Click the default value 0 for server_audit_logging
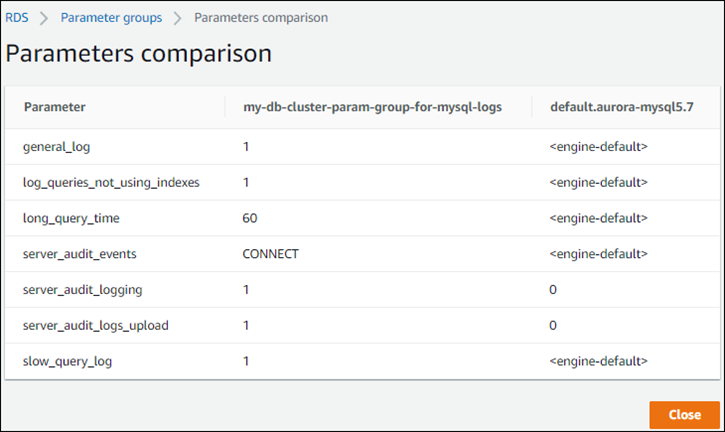The image size is (725, 432). click(553, 289)
